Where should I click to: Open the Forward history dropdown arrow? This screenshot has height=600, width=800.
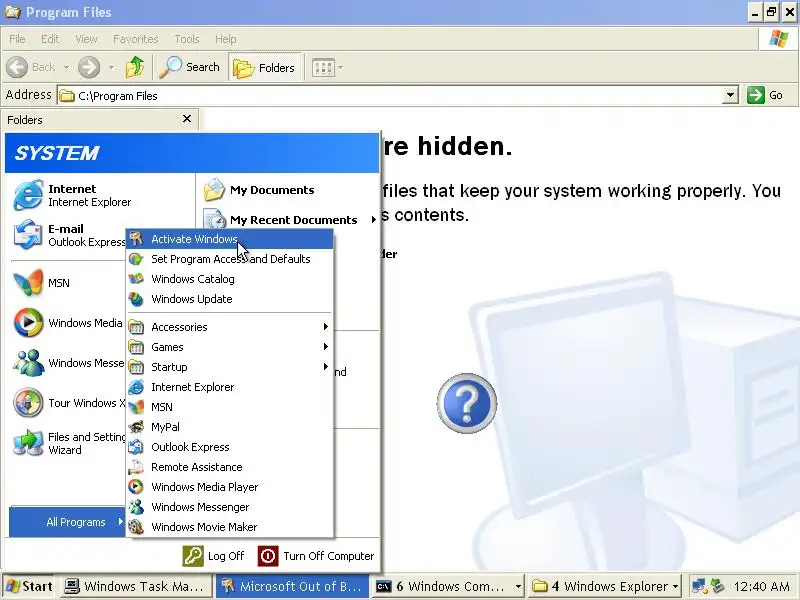pyautogui.click(x=112, y=67)
